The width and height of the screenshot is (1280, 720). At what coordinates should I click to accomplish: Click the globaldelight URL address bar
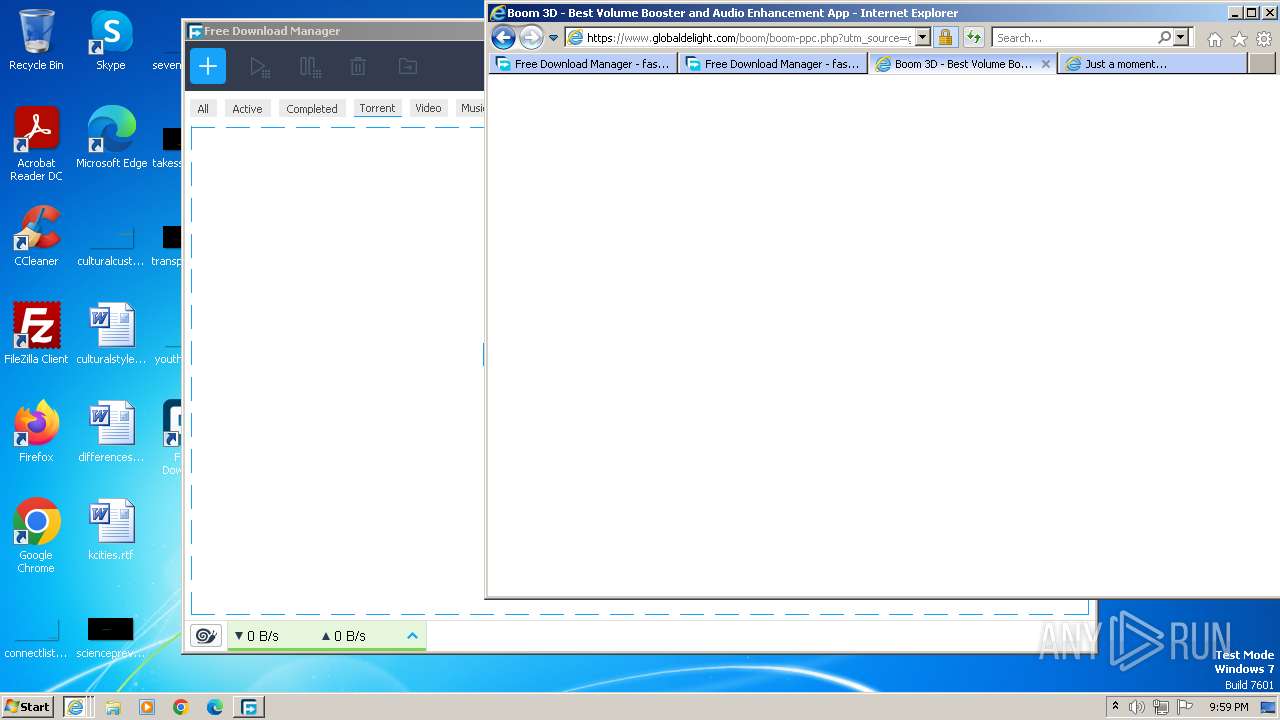click(748, 38)
